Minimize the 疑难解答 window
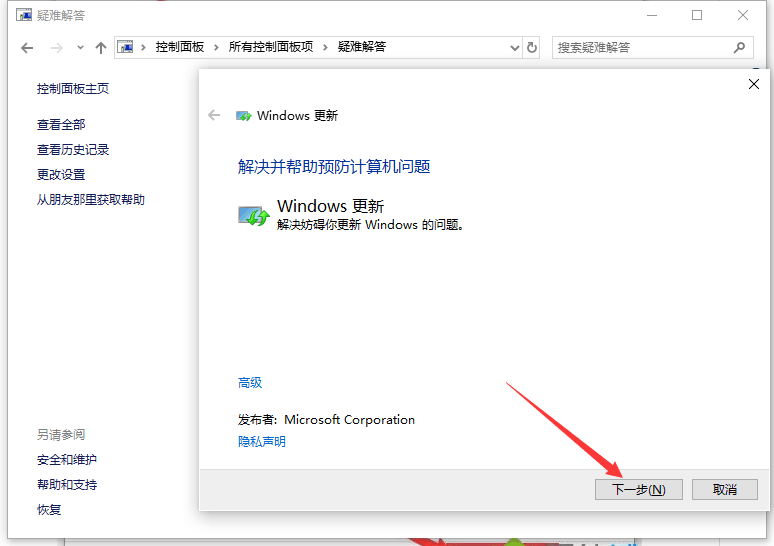774x546 pixels. (x=652, y=15)
